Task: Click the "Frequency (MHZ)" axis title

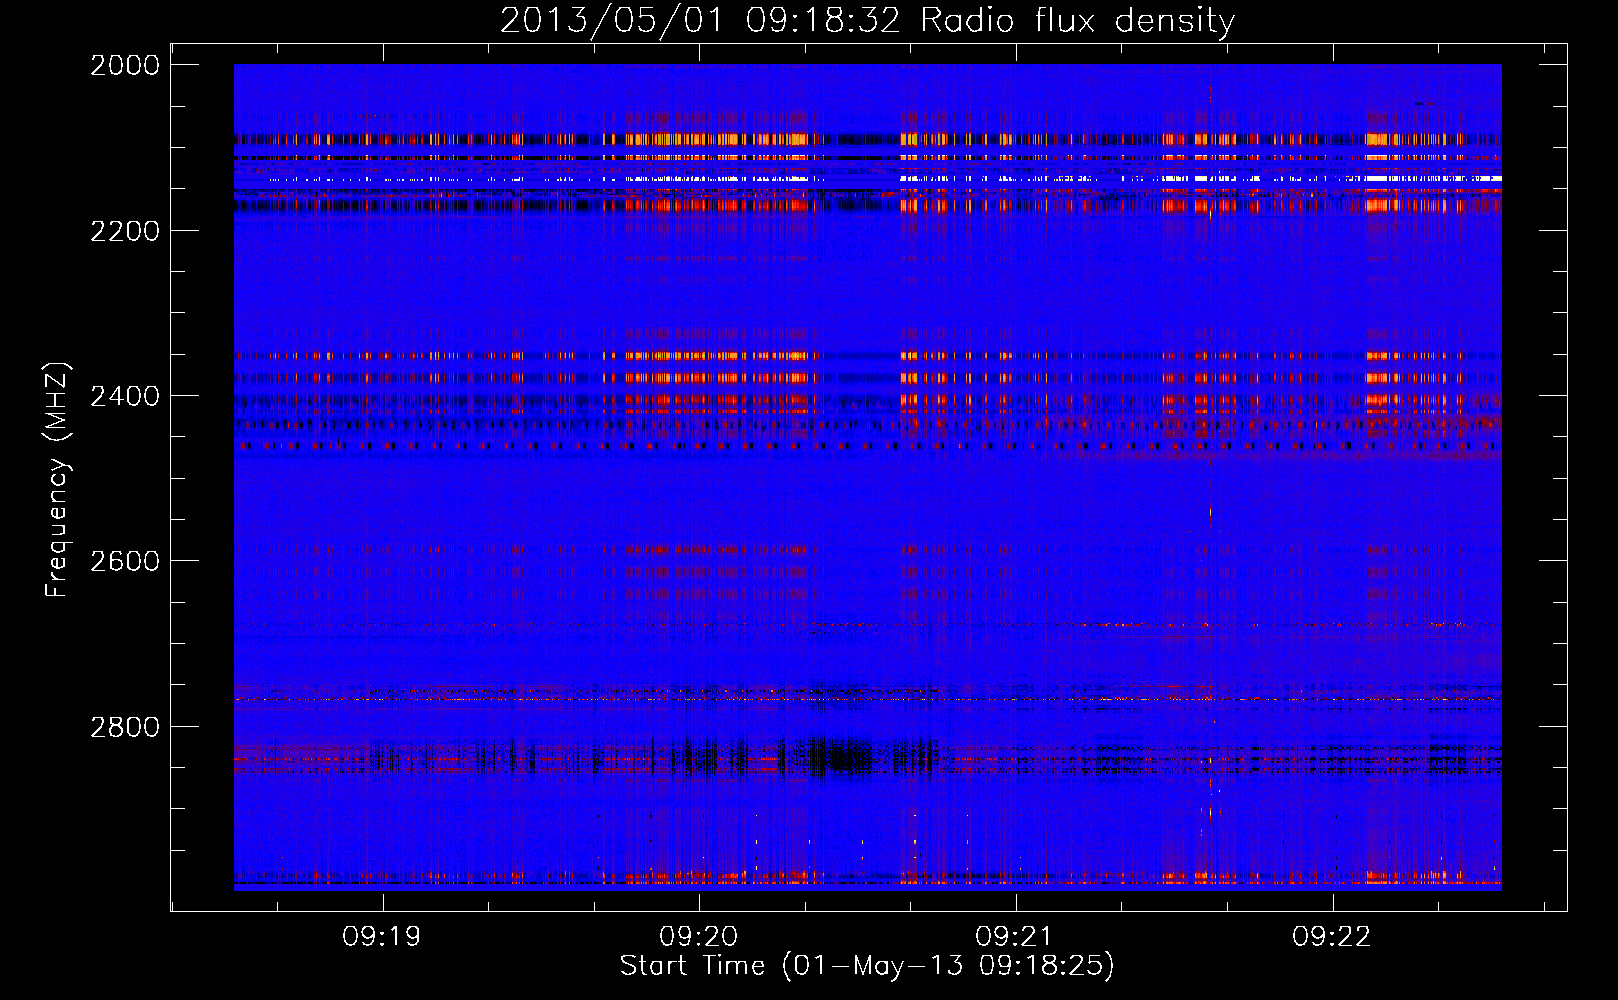Action: pyautogui.click(x=58, y=480)
